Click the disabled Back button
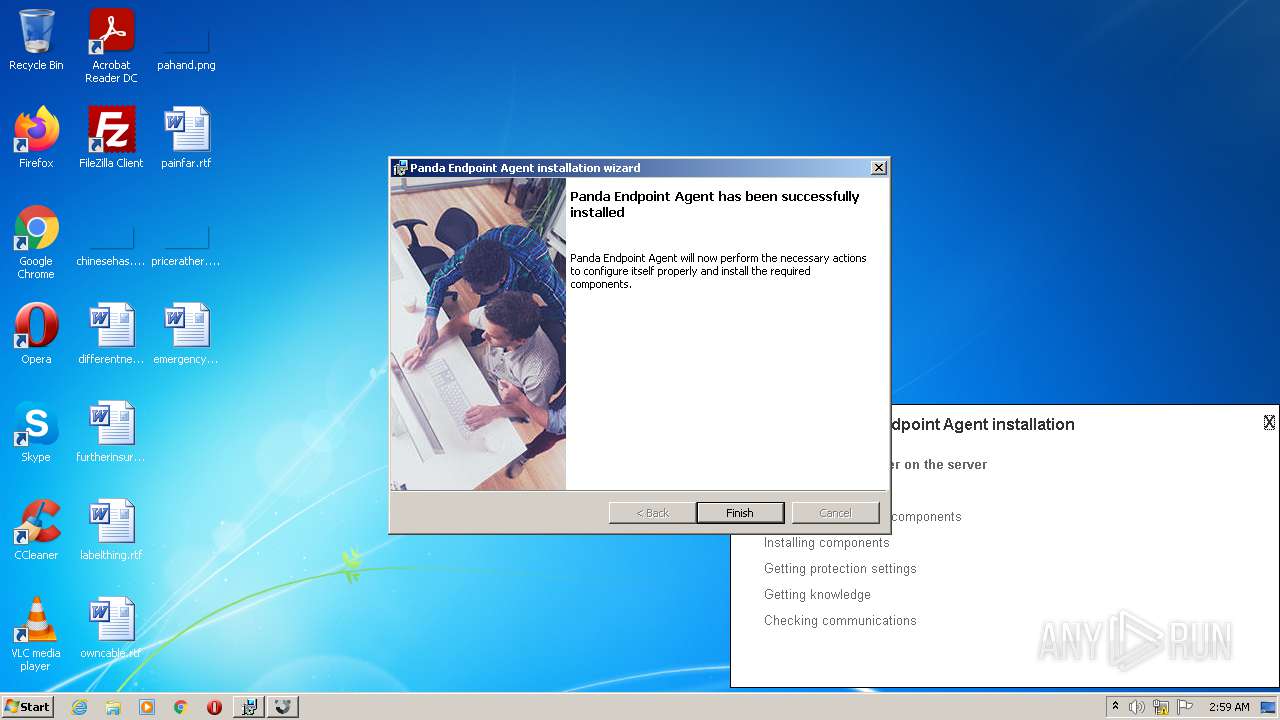 click(653, 513)
